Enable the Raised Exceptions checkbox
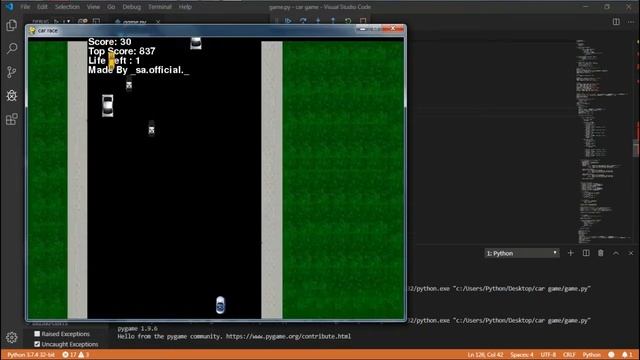This screenshot has width=640, height=360. [37, 333]
